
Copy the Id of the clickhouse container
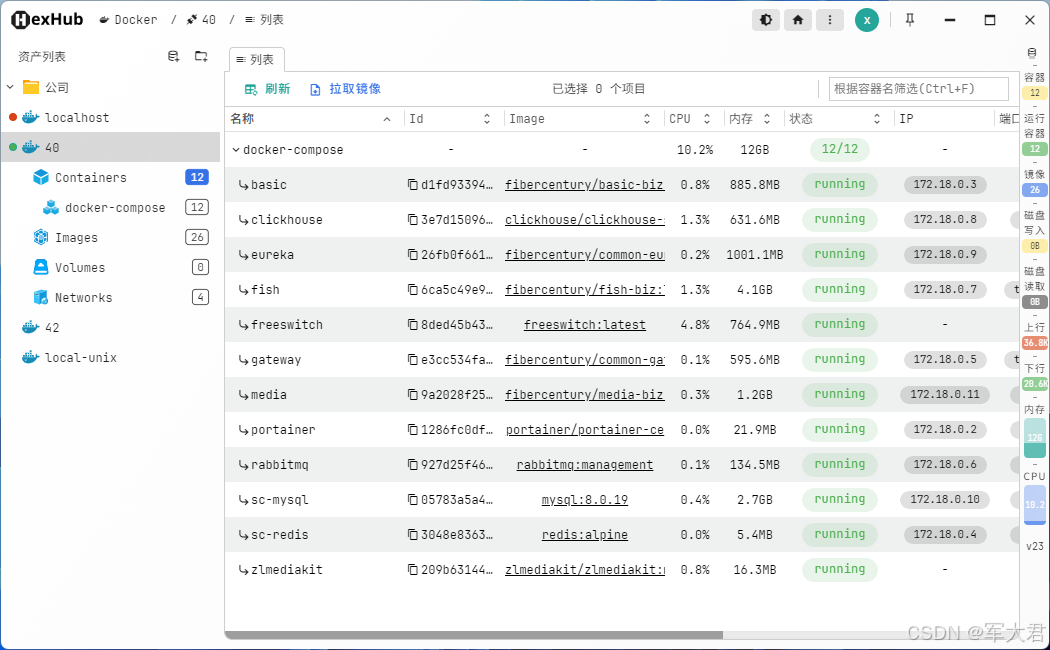coord(412,220)
